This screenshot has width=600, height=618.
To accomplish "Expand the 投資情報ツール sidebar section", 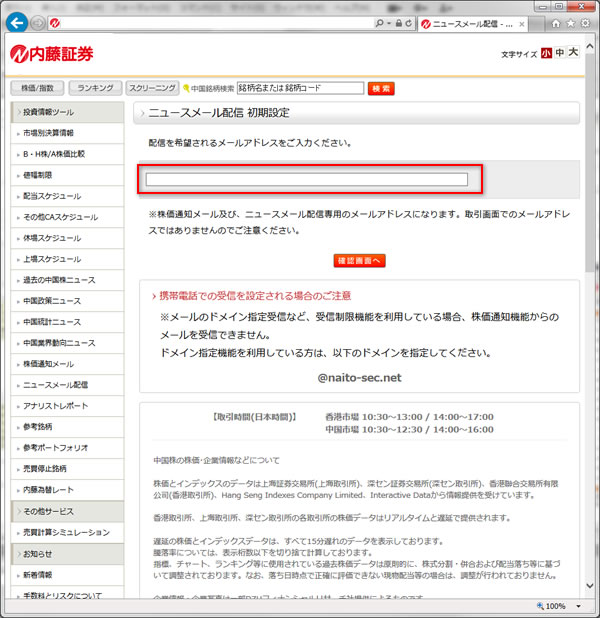I will coord(67,112).
